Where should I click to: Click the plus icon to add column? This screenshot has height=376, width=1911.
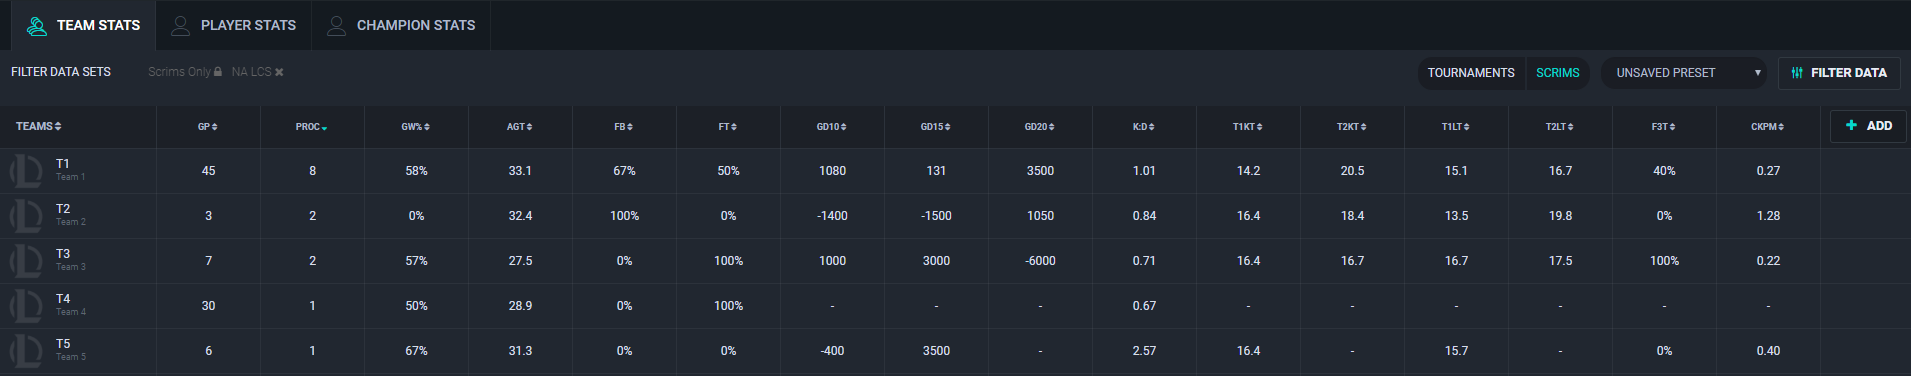click(x=1851, y=125)
